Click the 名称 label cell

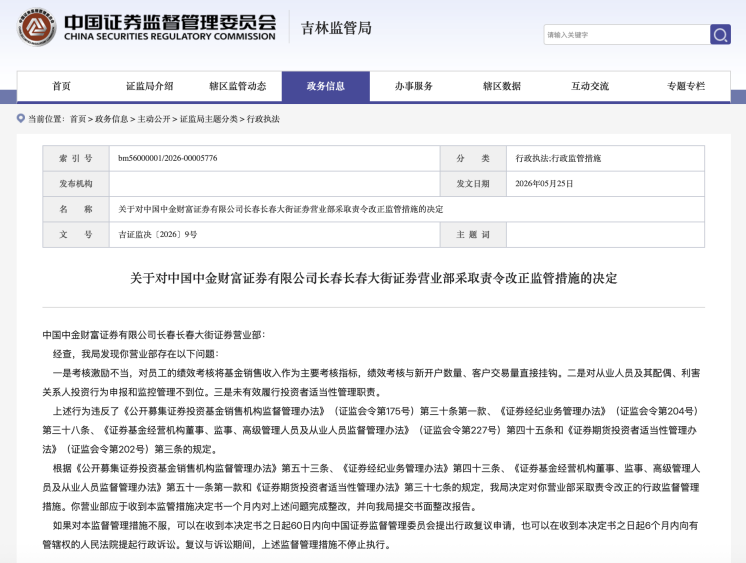click(76, 209)
